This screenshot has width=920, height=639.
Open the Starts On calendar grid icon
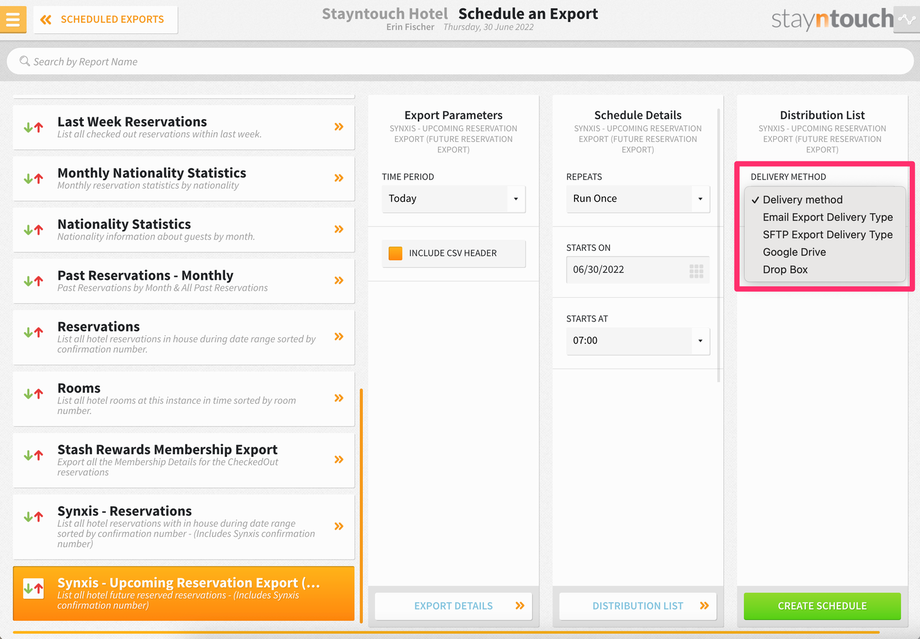tap(696, 271)
